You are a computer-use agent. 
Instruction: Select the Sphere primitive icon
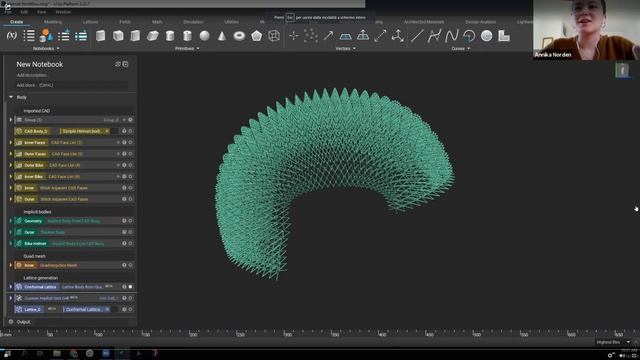(x=204, y=36)
